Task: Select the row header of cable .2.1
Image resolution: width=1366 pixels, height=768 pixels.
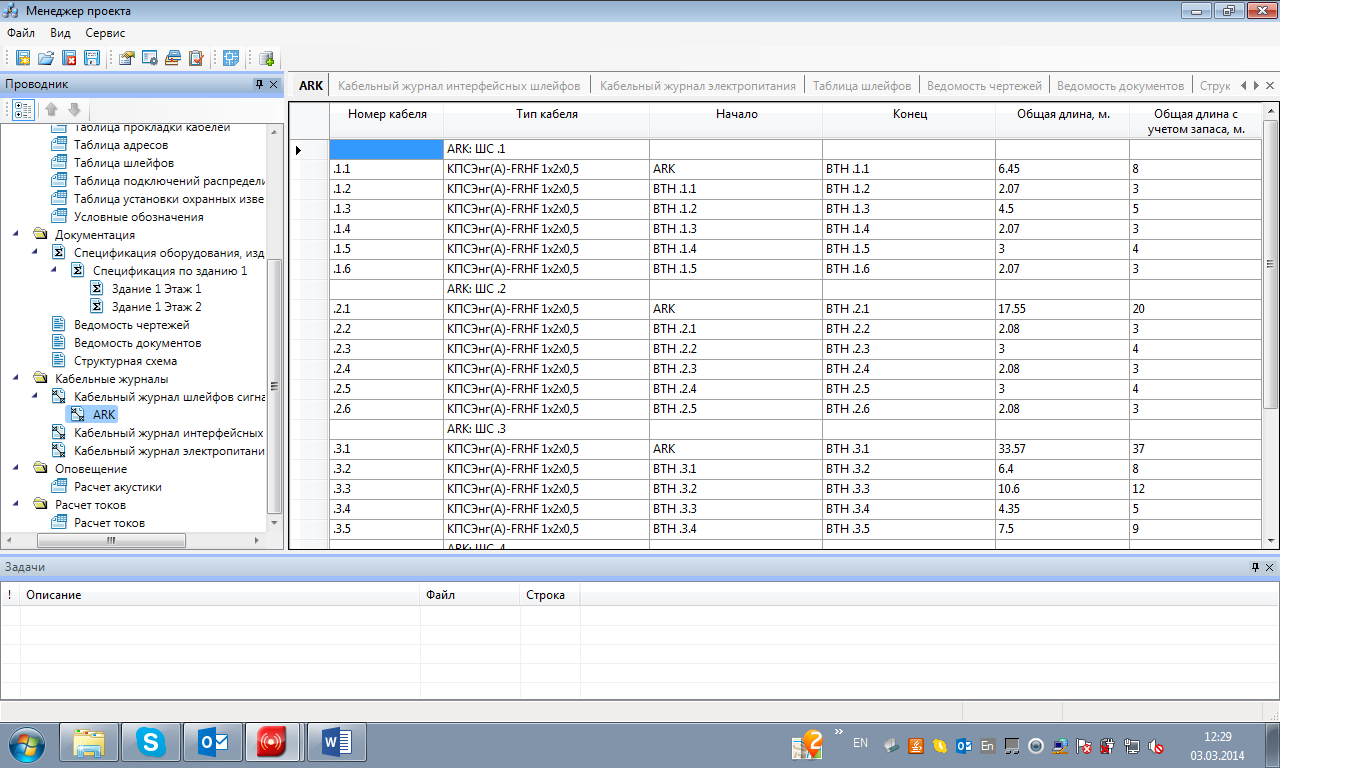Action: (309, 309)
